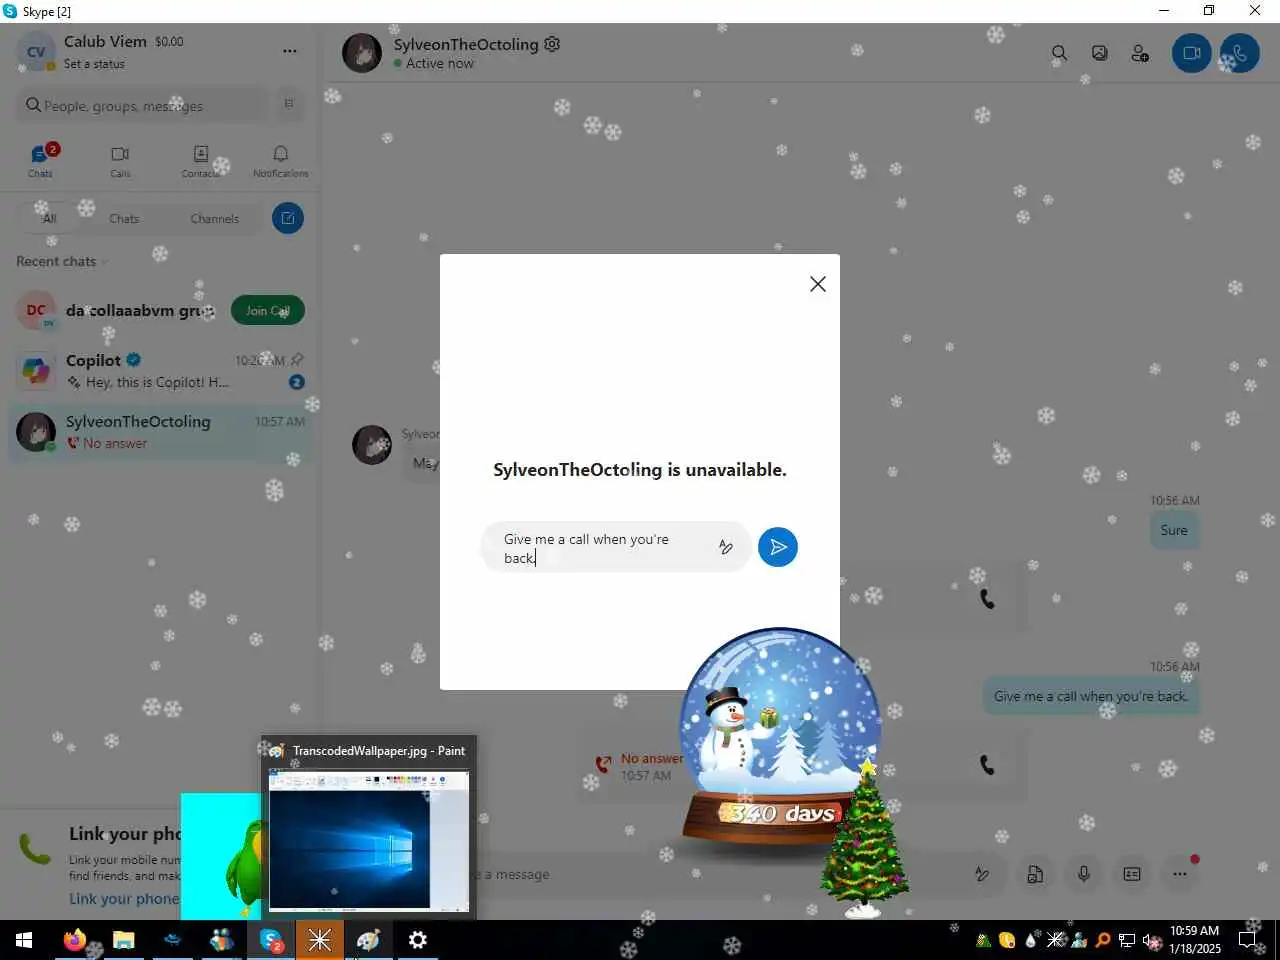Click SylveonTheOctoling name in chat header

[x=466, y=44]
